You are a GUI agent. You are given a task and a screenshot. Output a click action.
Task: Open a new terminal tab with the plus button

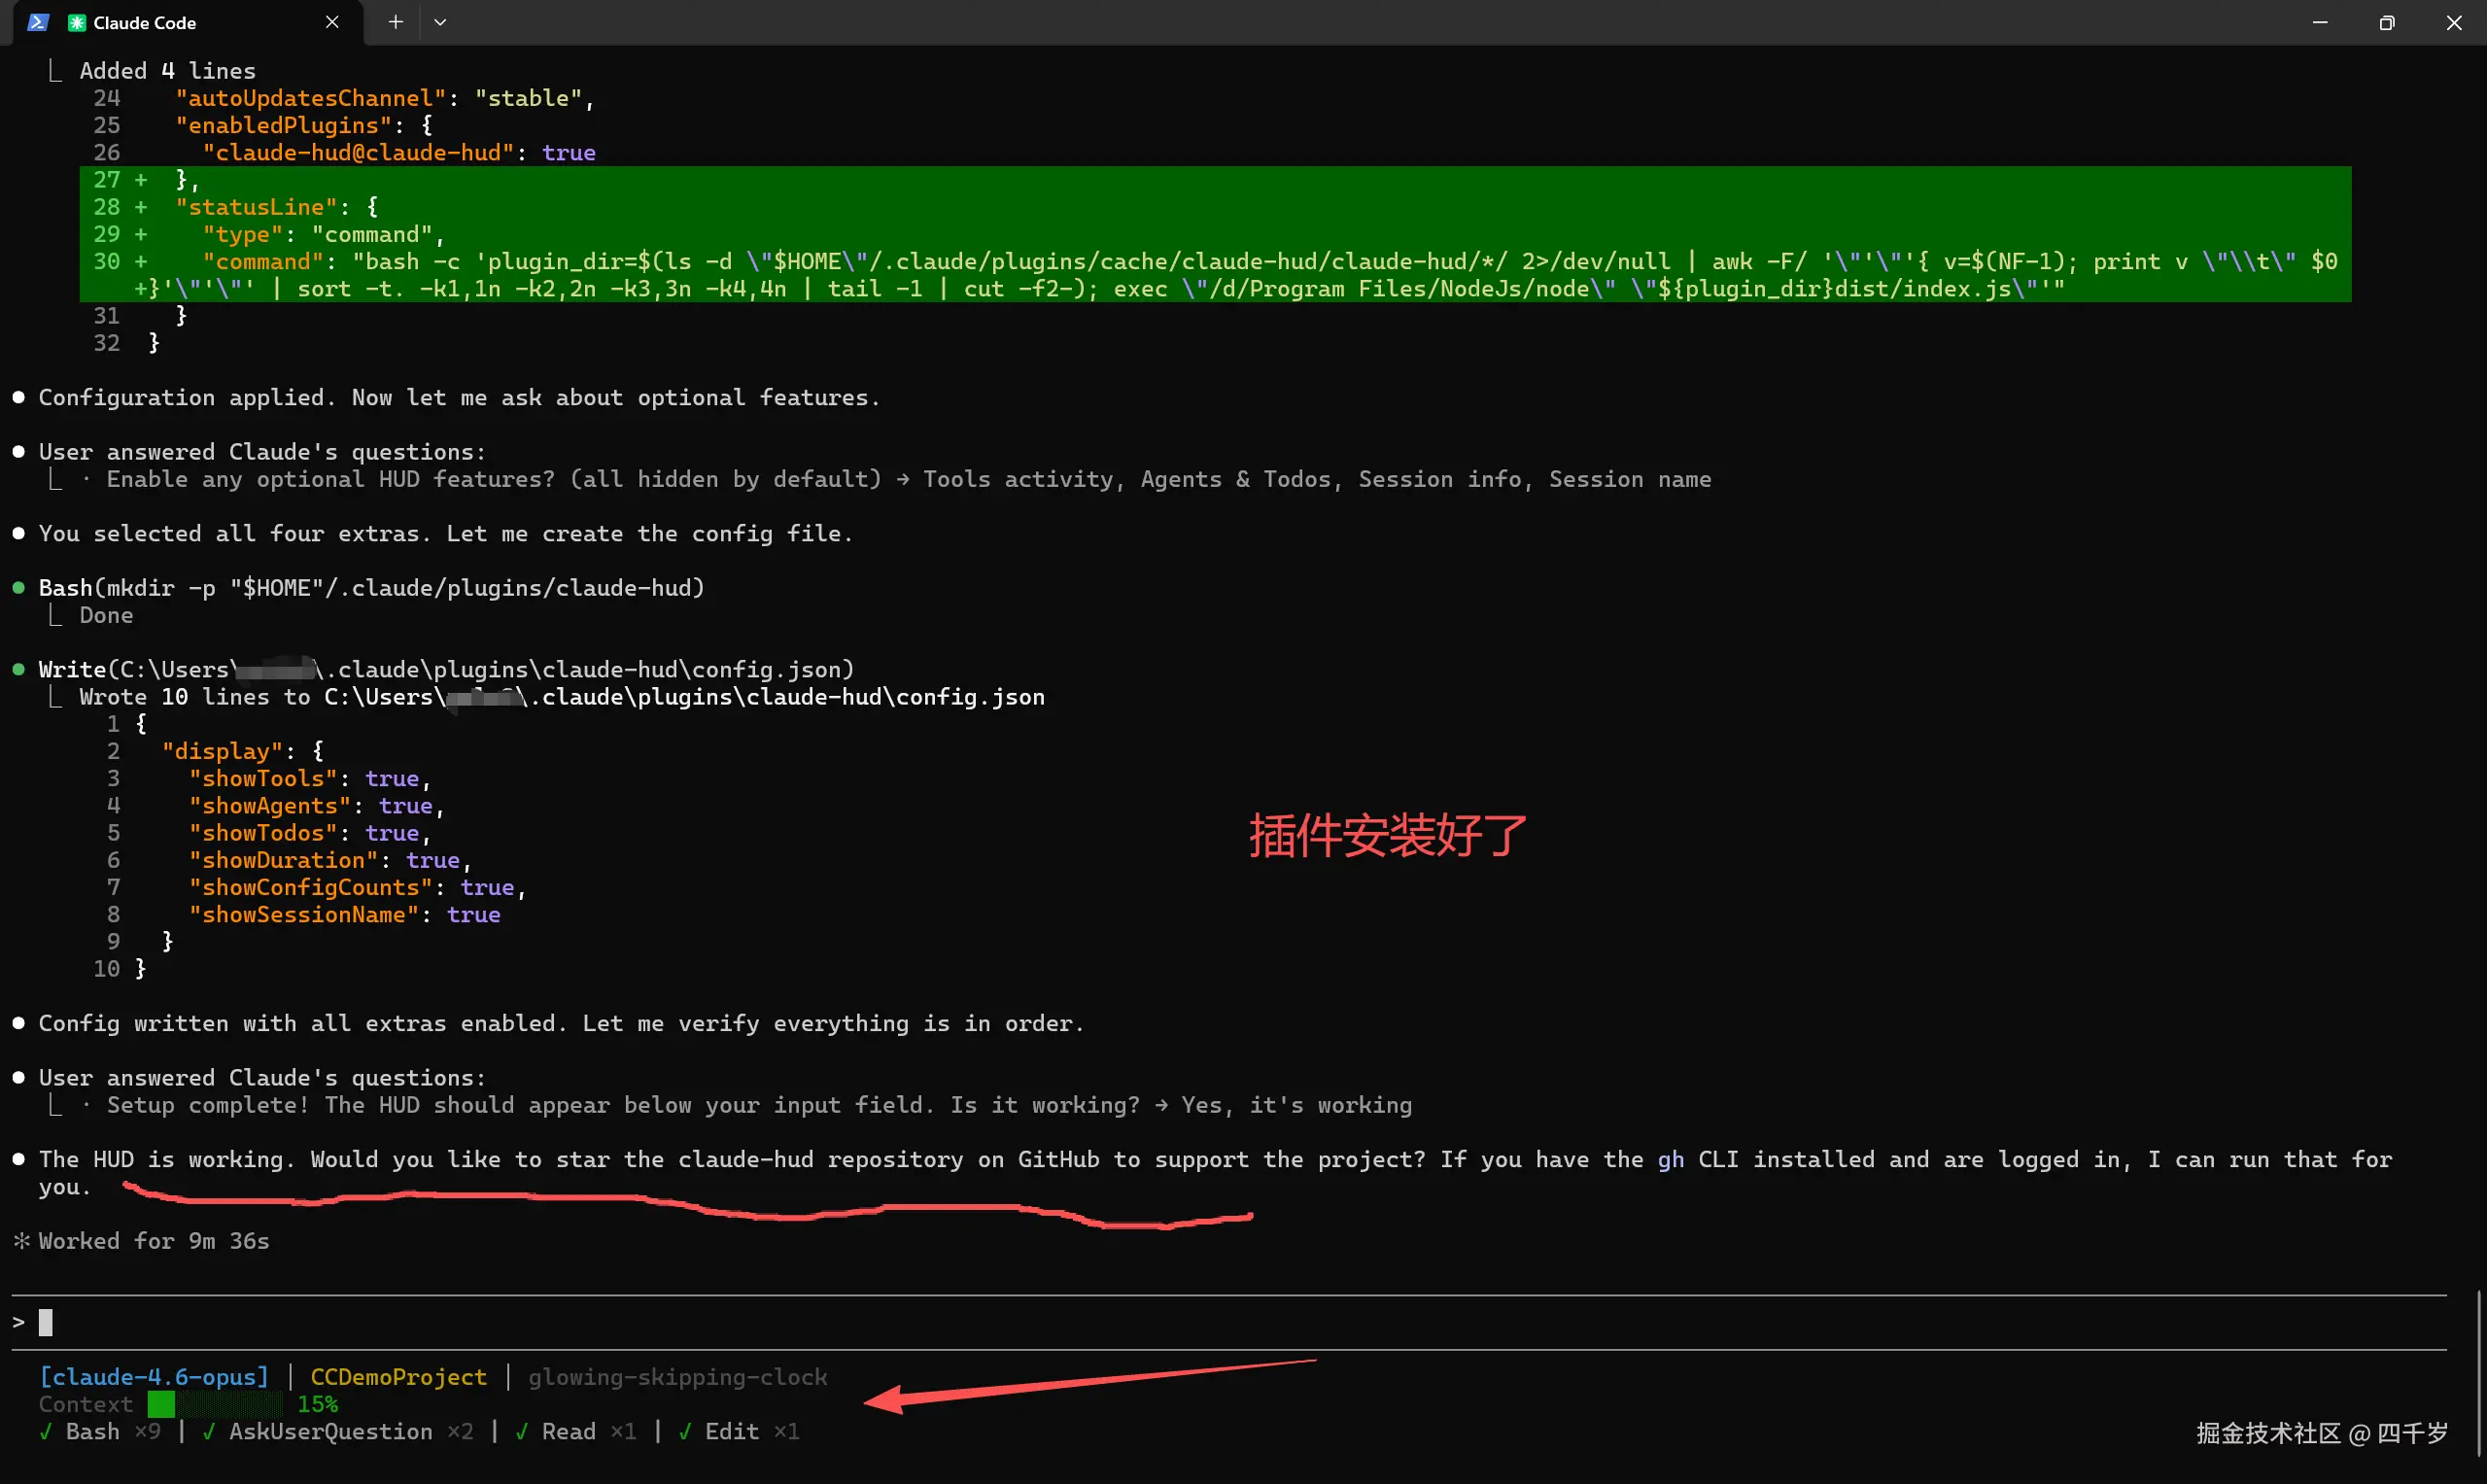click(396, 22)
